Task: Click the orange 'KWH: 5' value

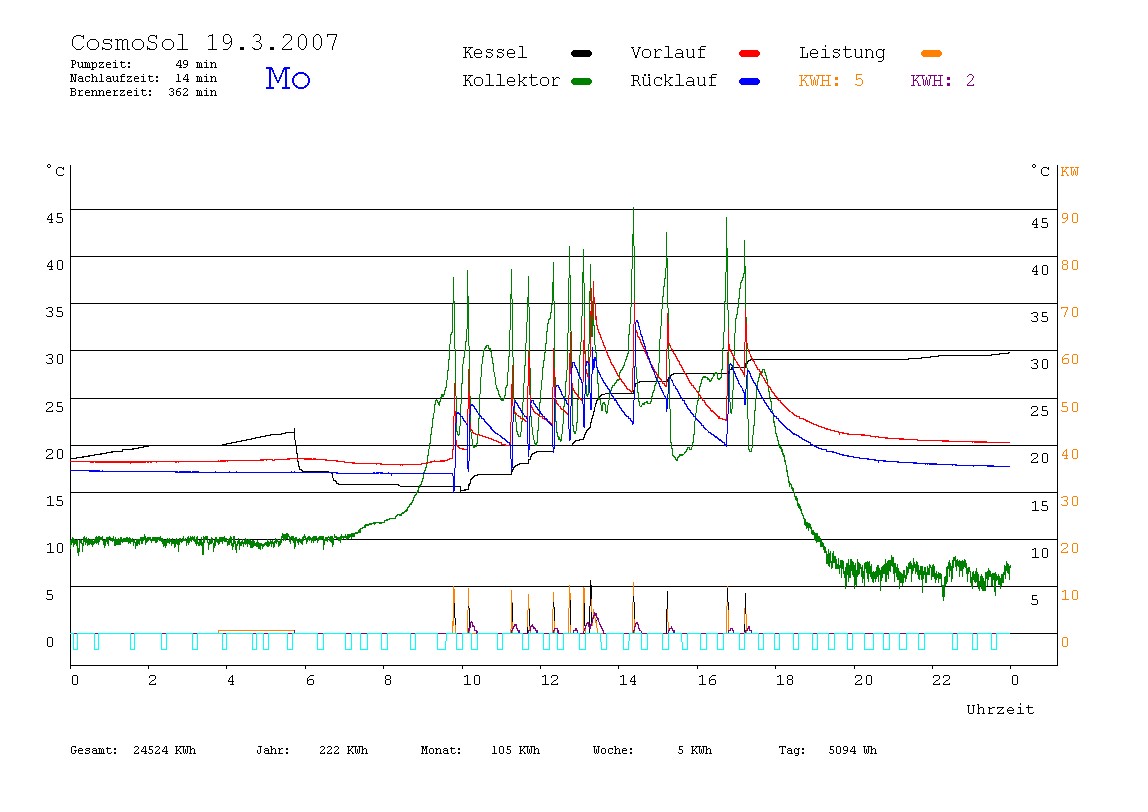Action: pos(831,81)
